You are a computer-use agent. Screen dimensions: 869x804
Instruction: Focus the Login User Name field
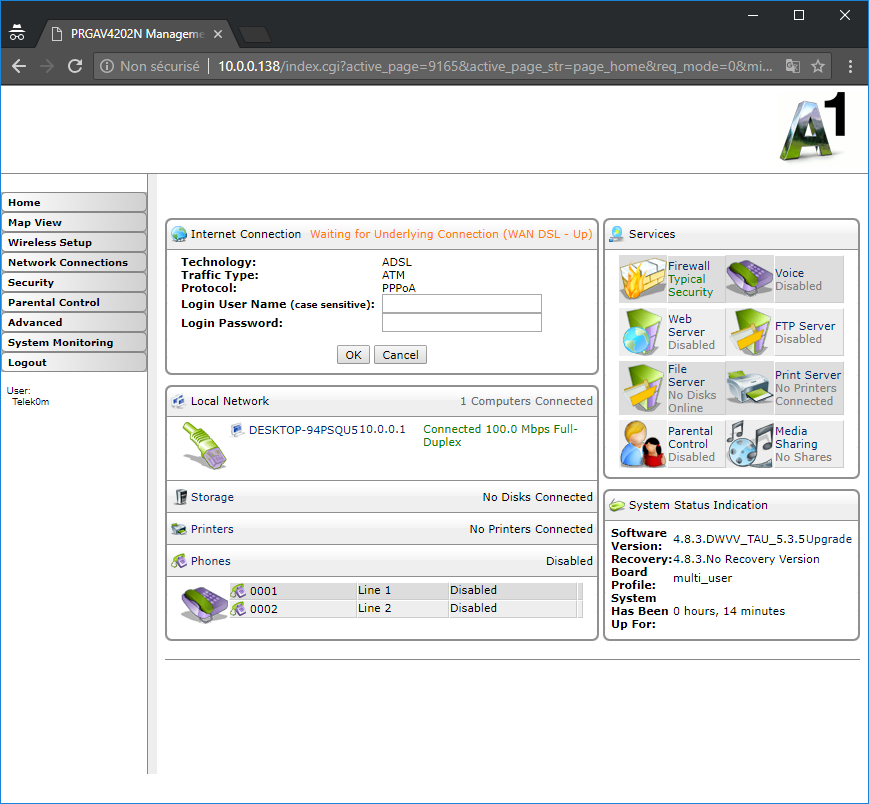point(461,304)
